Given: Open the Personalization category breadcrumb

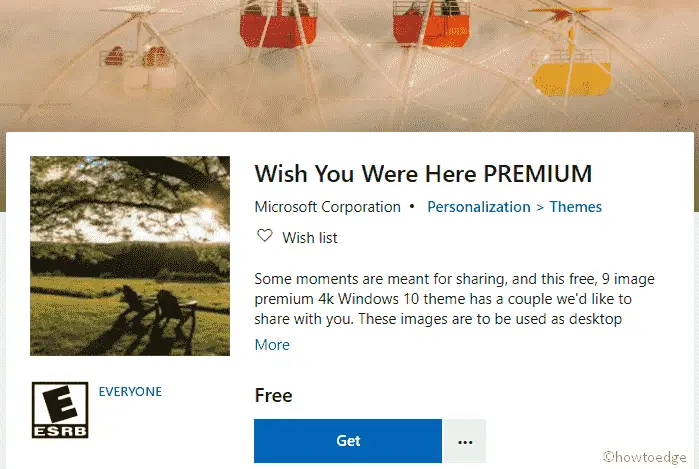Looking at the screenshot, I should coord(478,207).
